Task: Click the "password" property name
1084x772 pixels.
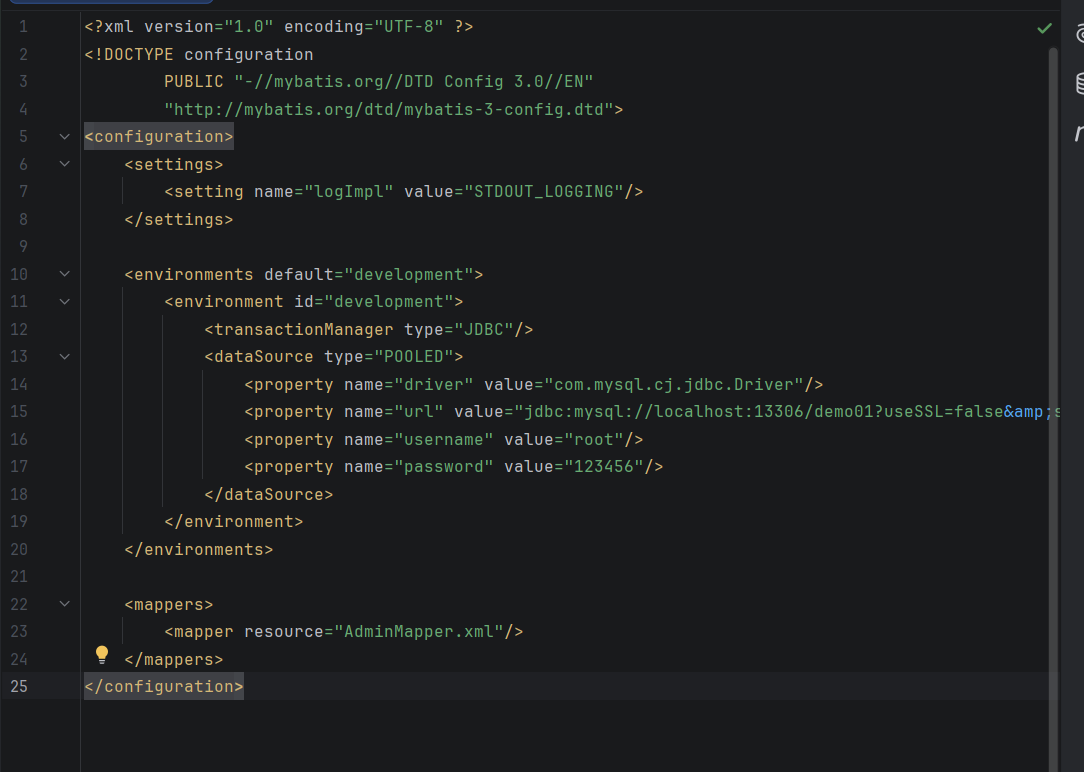Action: click(x=444, y=467)
